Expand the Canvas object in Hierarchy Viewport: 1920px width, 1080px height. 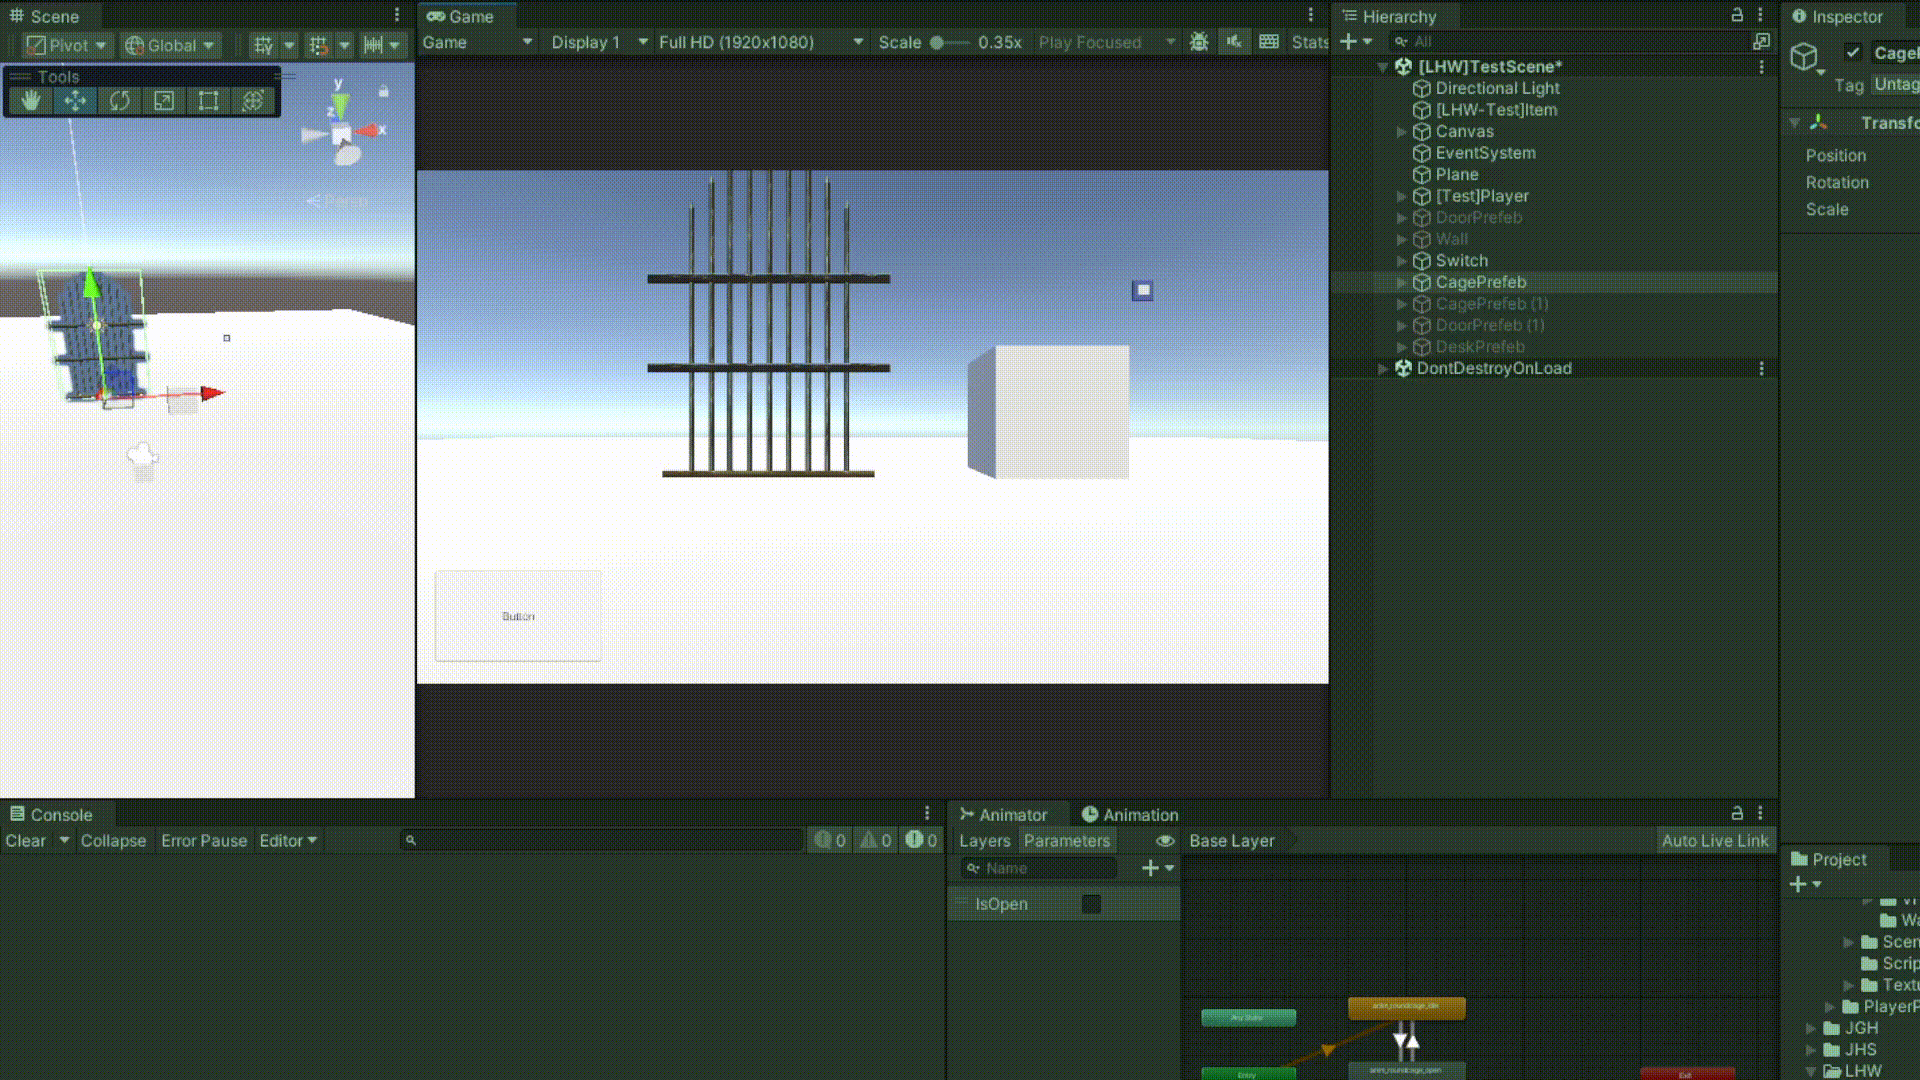pyautogui.click(x=1401, y=132)
